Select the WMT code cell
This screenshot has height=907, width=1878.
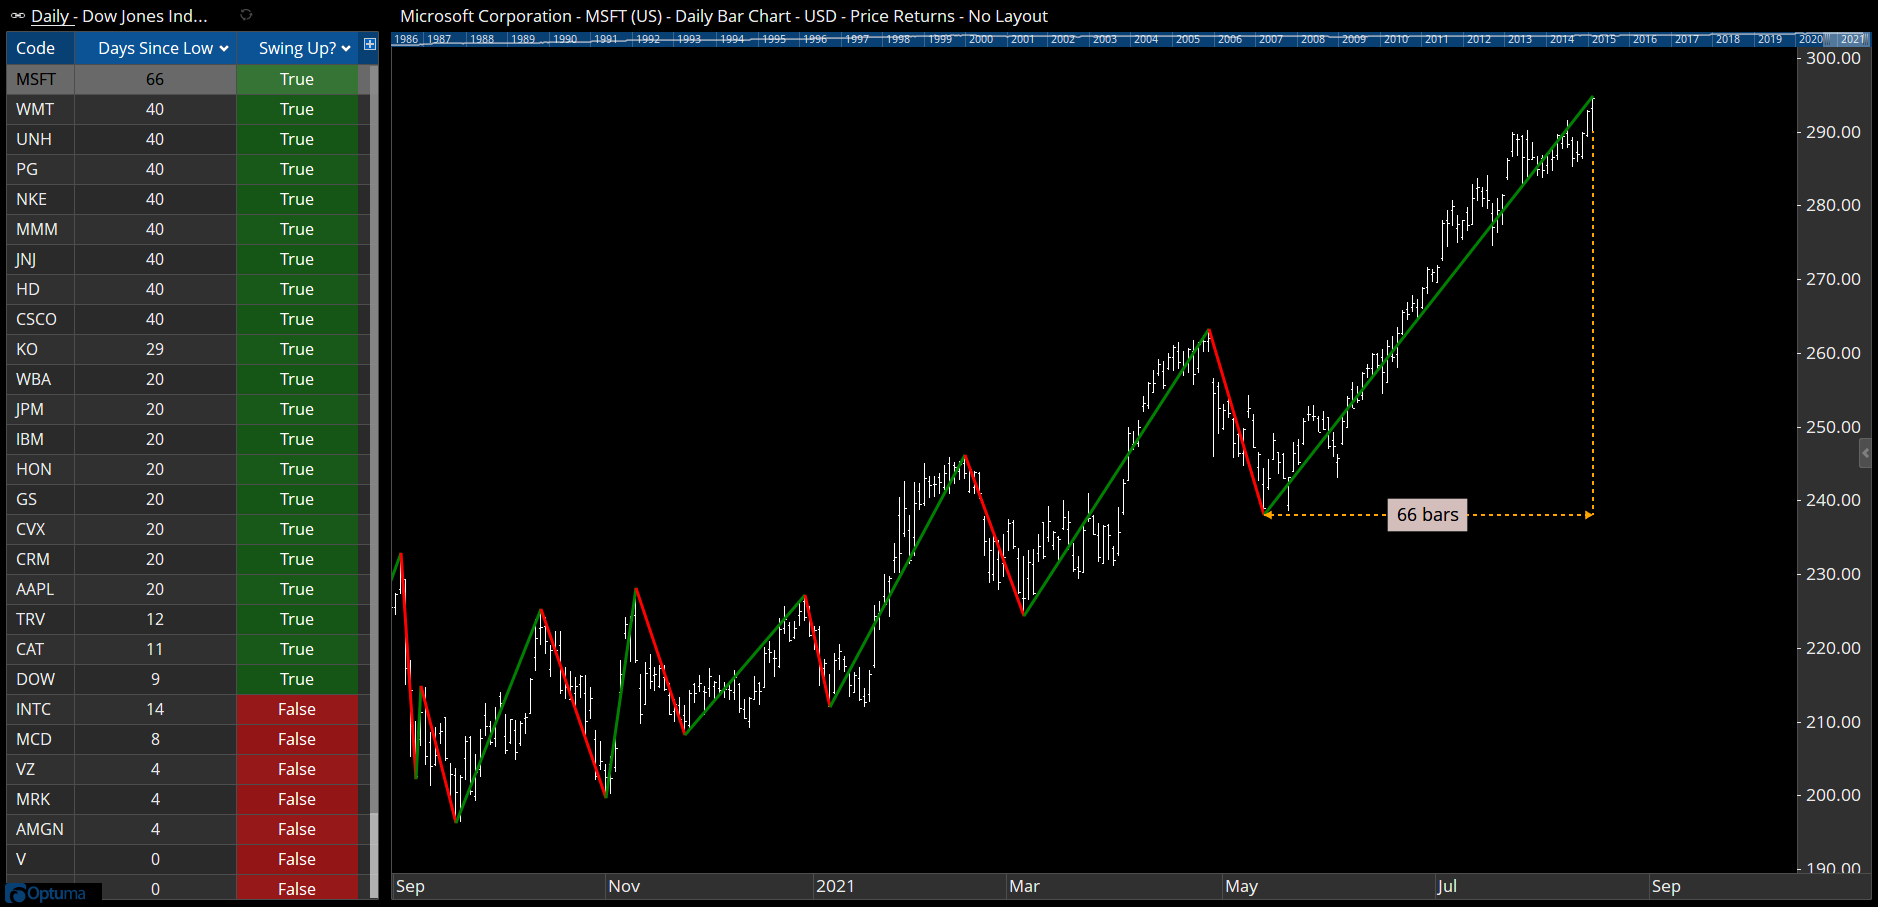pos(40,109)
